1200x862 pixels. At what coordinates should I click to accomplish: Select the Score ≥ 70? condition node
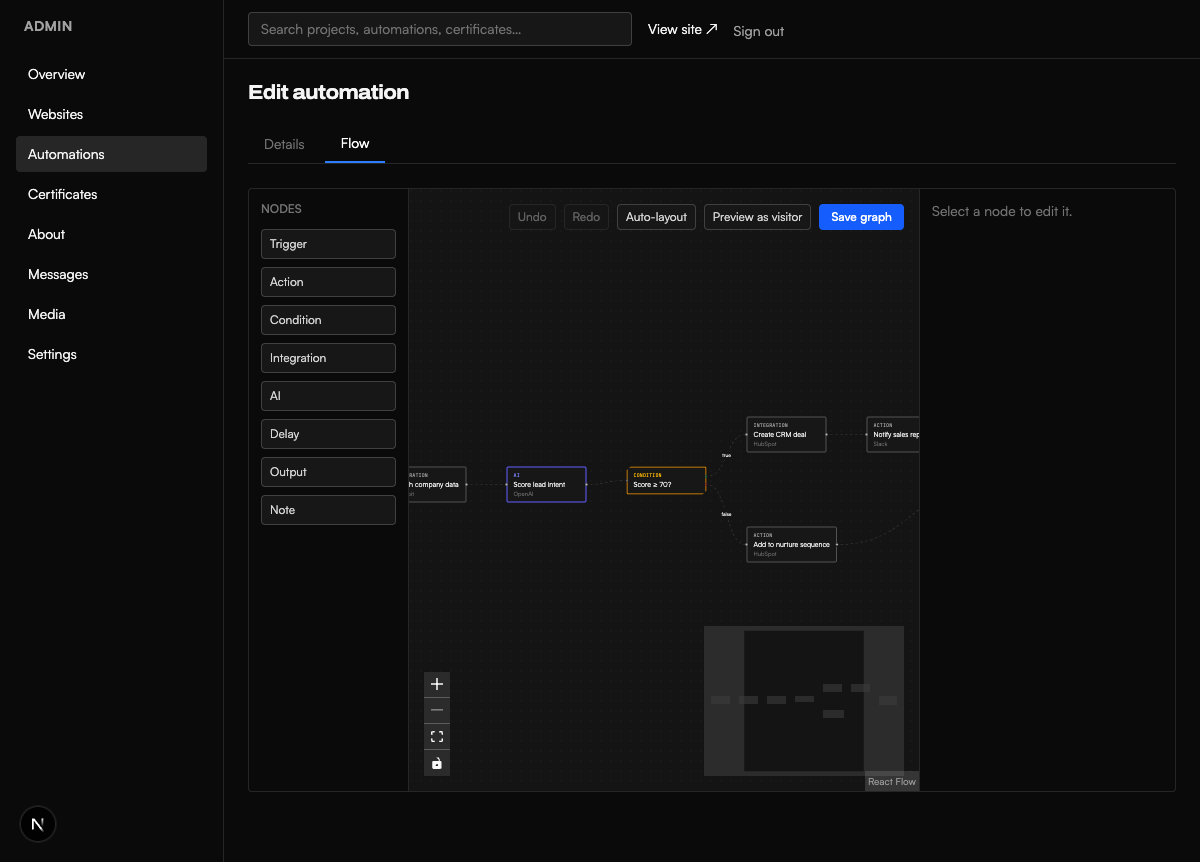(666, 480)
